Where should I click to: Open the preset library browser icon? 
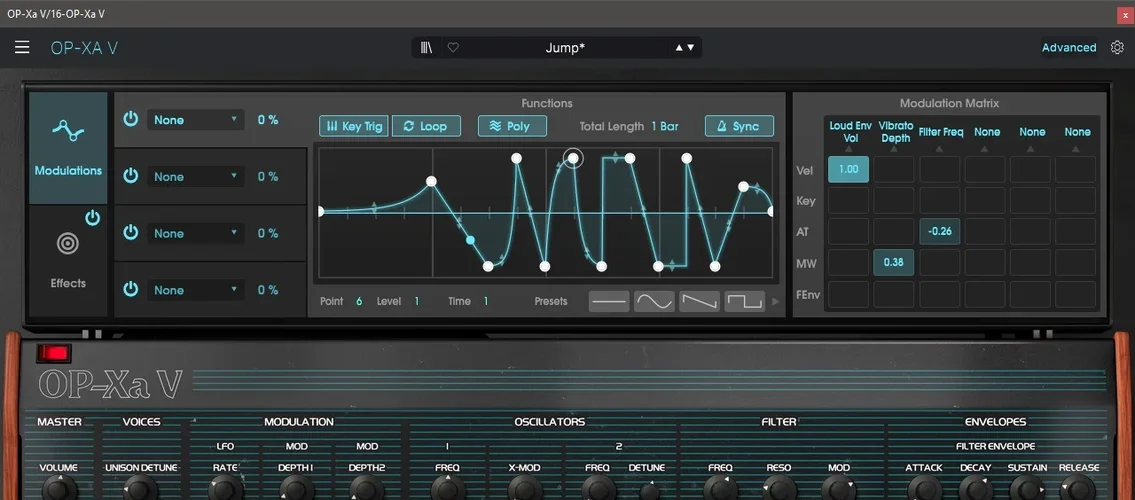(x=426, y=48)
